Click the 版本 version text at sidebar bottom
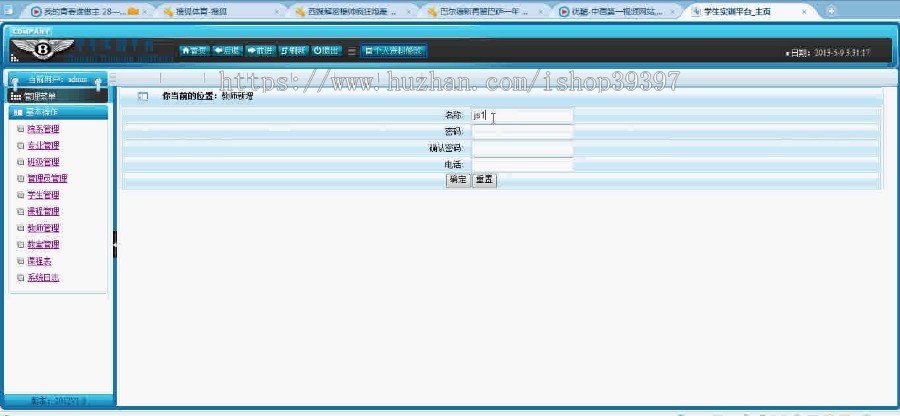 point(59,401)
